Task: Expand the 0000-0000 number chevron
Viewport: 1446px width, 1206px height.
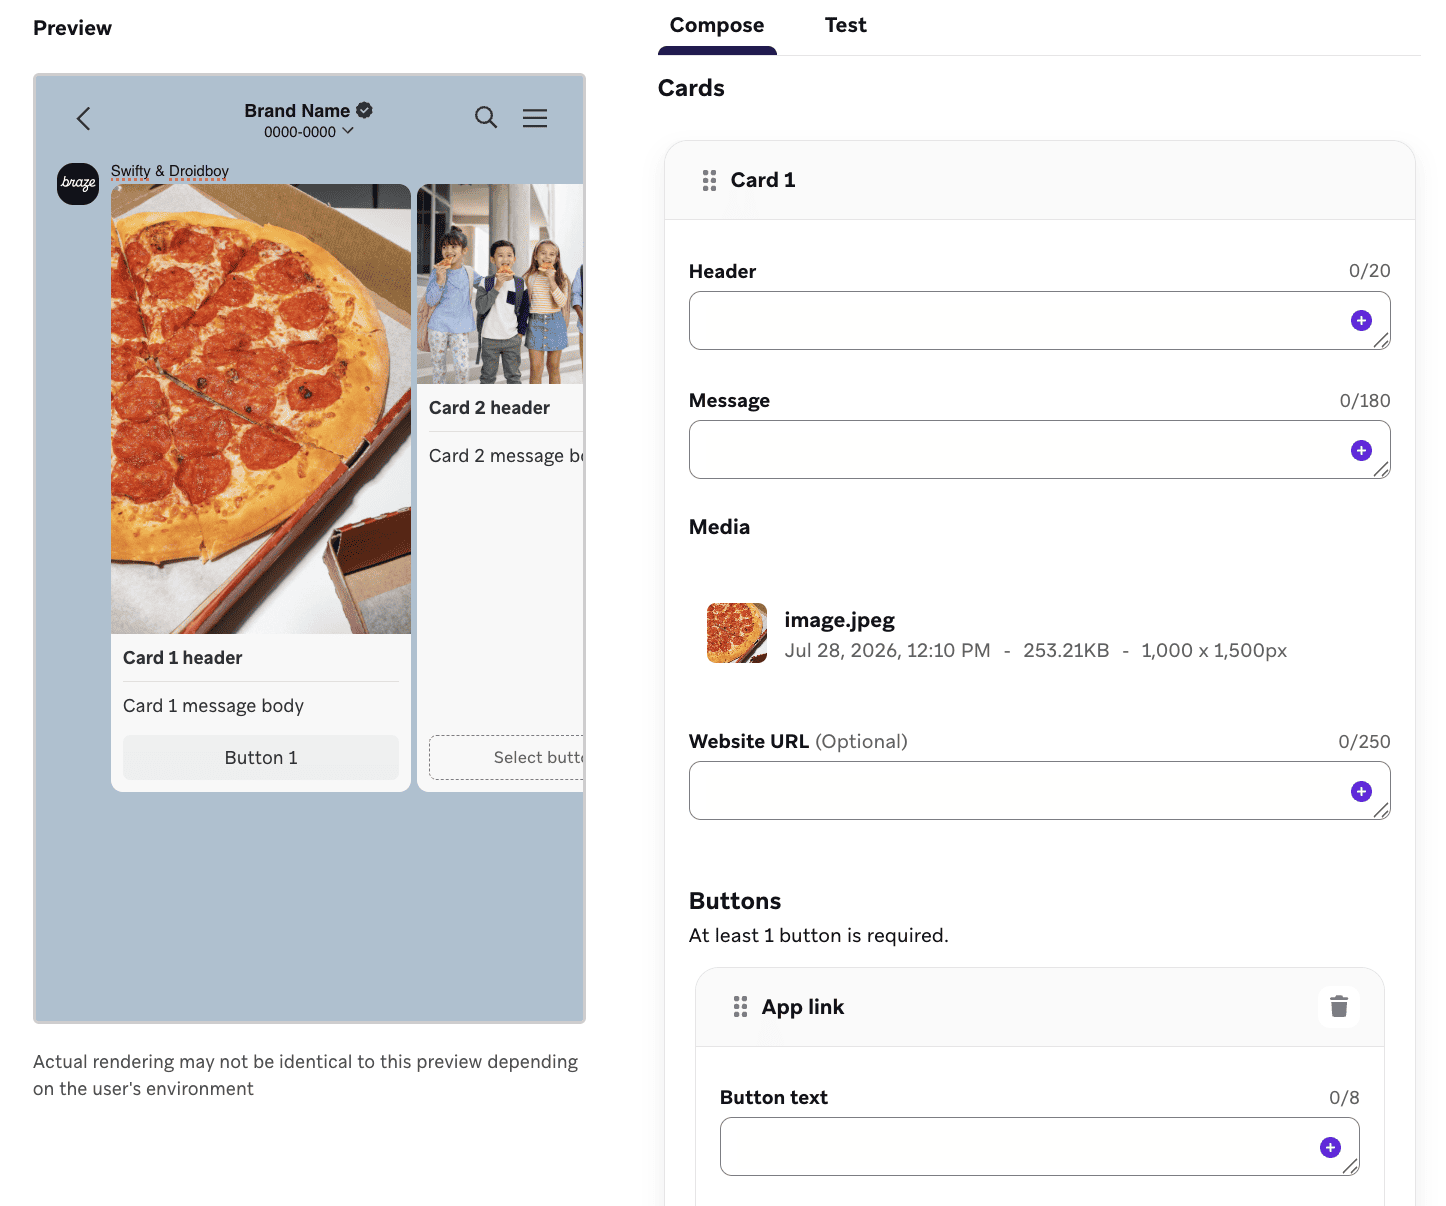Action: click(x=348, y=131)
